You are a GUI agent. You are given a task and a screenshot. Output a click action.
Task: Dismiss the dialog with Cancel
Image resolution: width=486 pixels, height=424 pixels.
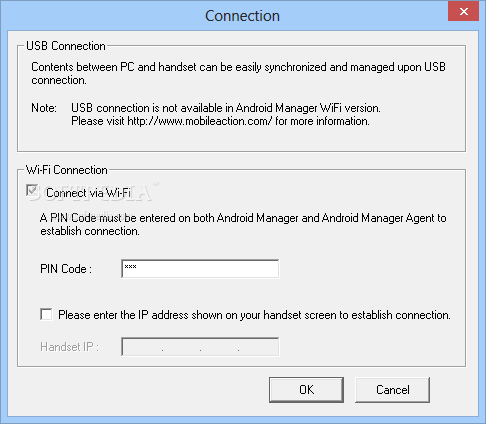pos(392,390)
